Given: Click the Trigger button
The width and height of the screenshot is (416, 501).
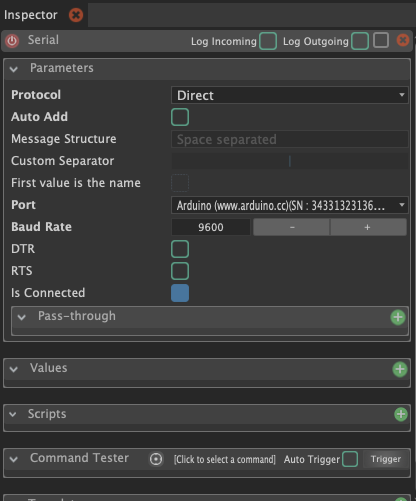Looking at the screenshot, I should pos(386,459).
